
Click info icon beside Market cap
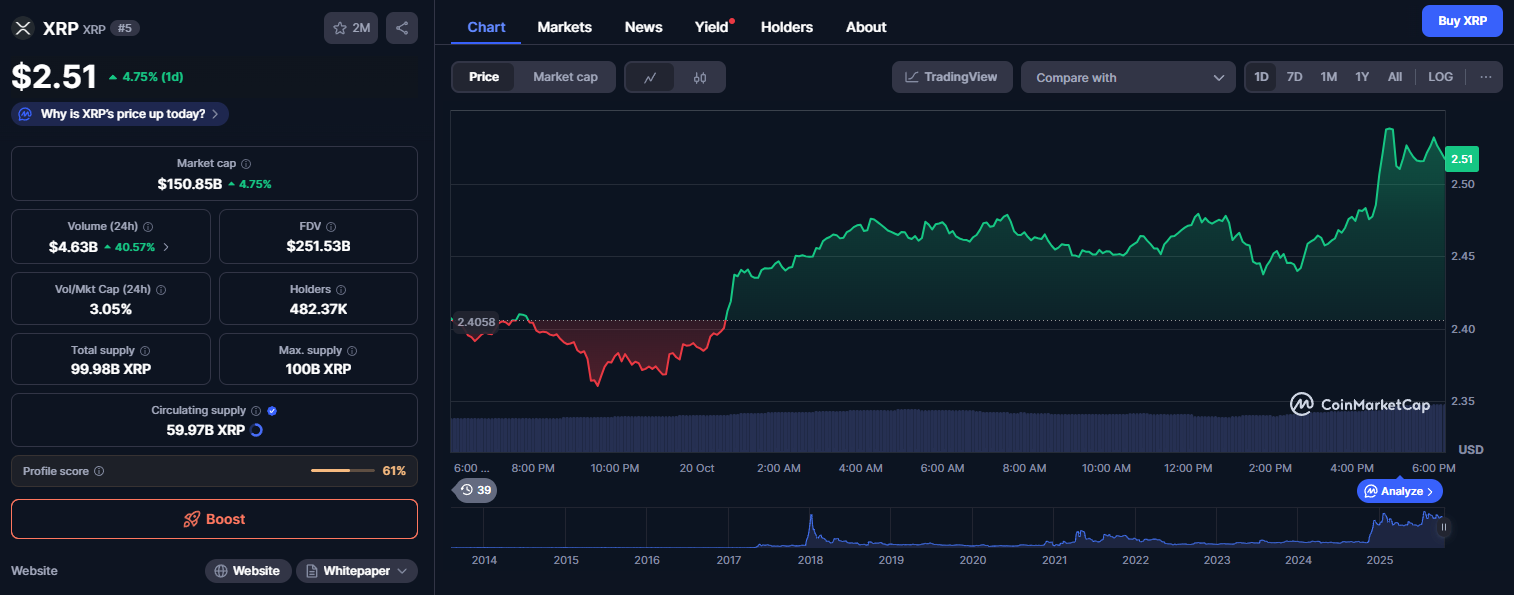[x=246, y=163]
